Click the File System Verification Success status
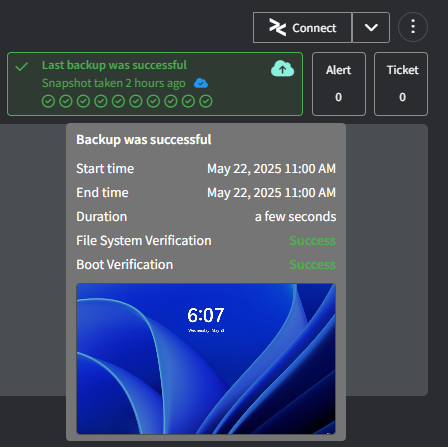The image size is (448, 447). pos(312,241)
